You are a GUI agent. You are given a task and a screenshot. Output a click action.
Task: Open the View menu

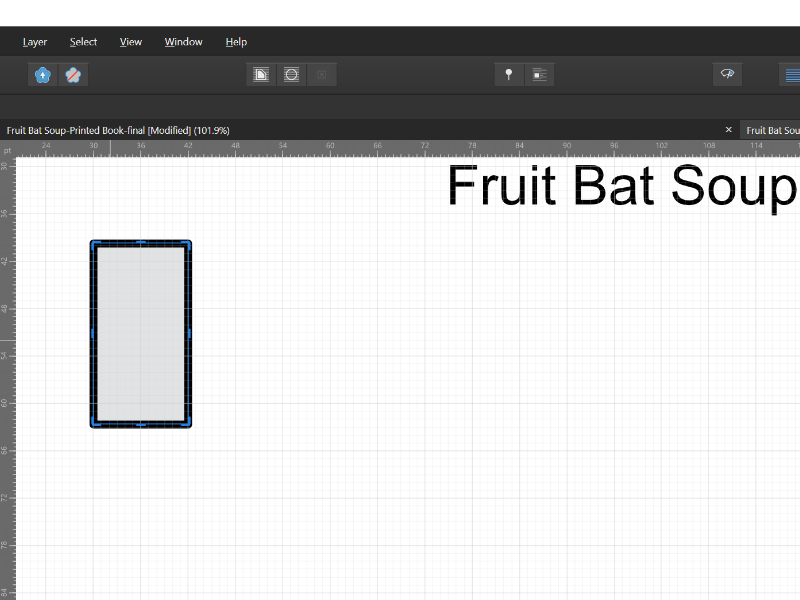coord(131,42)
